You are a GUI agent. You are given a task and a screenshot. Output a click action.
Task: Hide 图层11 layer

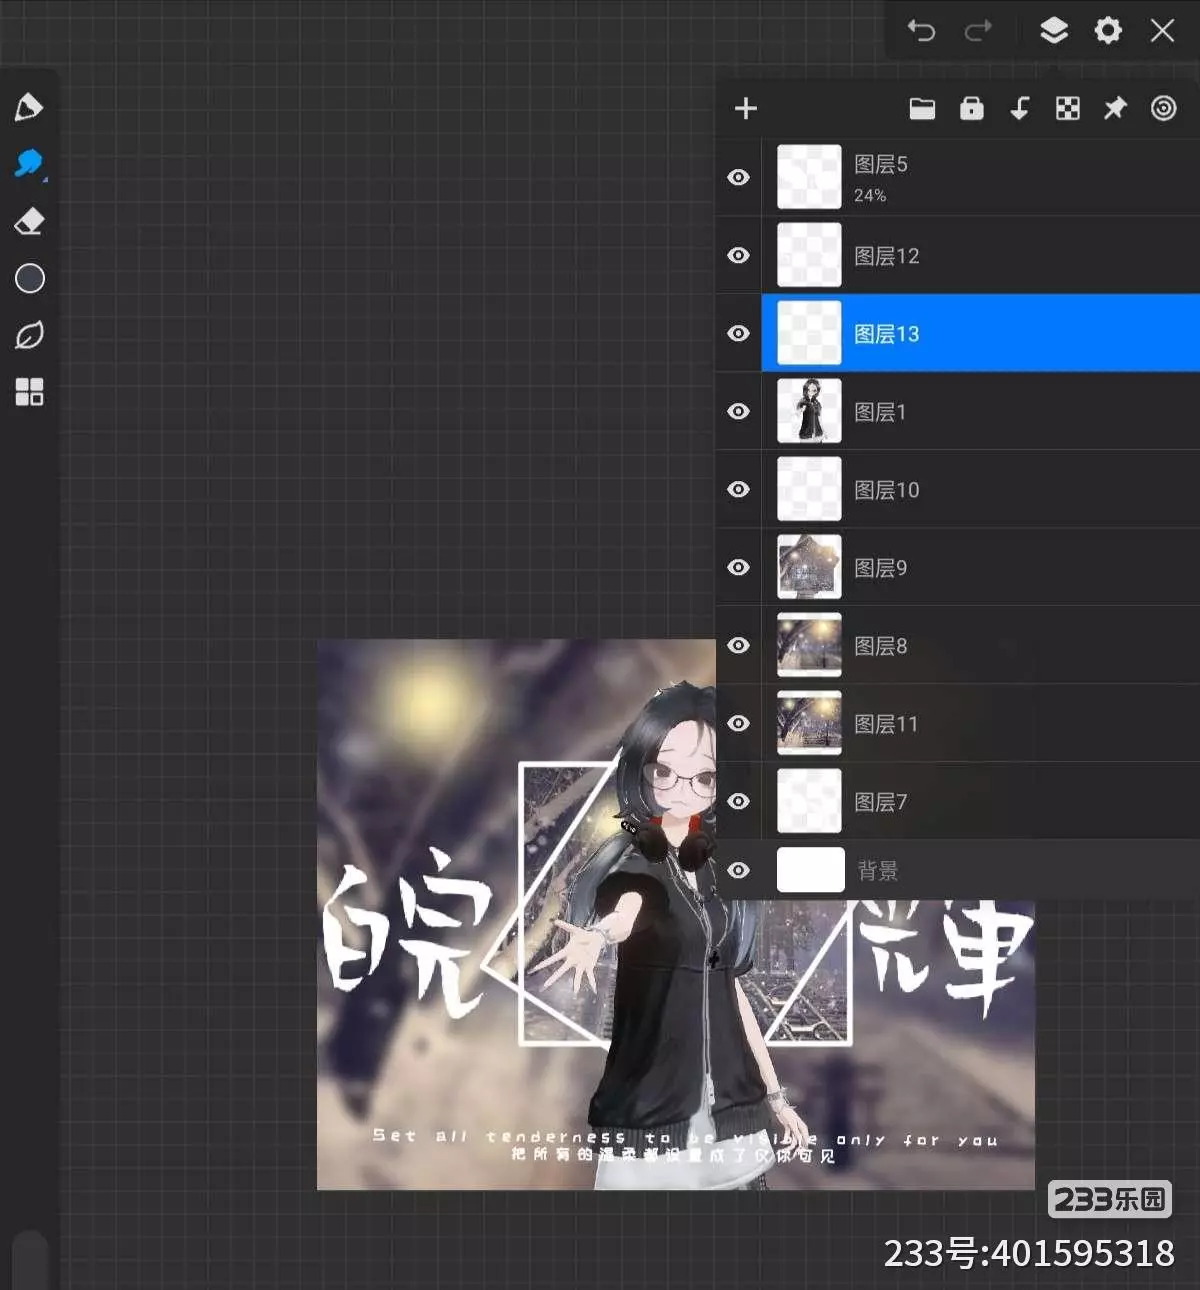click(738, 723)
